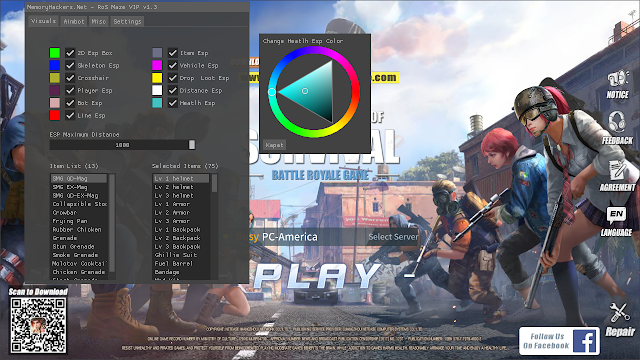Open the Misc tab
The image size is (640, 360).
tap(98, 21)
